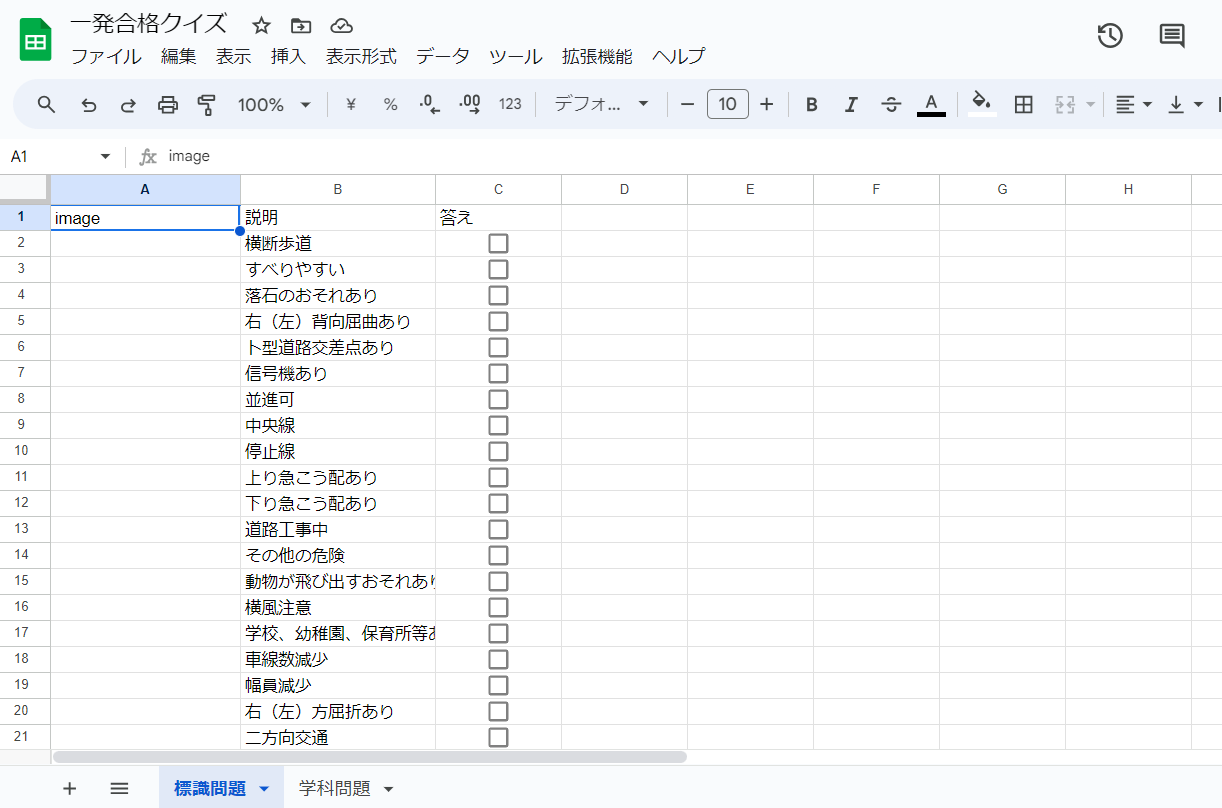This screenshot has width=1222, height=808.
Task: Increase font size with plus
Action: [767, 104]
